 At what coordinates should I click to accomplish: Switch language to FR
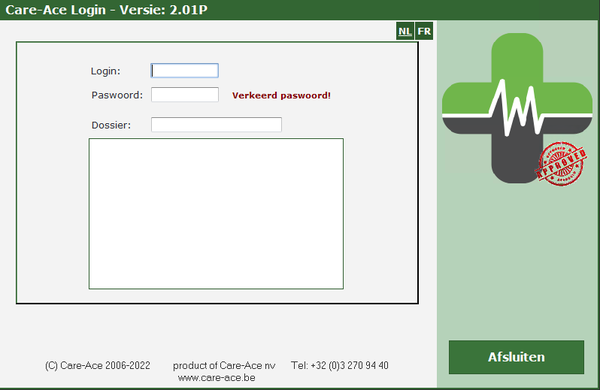424,31
